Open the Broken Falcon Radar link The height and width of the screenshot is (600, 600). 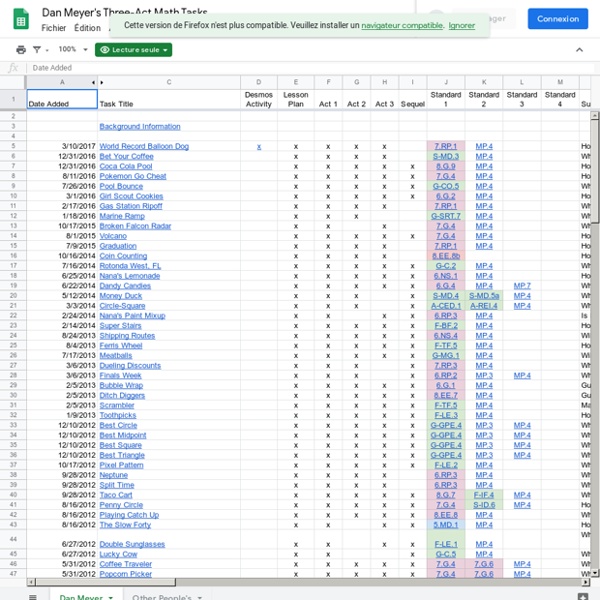[x=135, y=226]
